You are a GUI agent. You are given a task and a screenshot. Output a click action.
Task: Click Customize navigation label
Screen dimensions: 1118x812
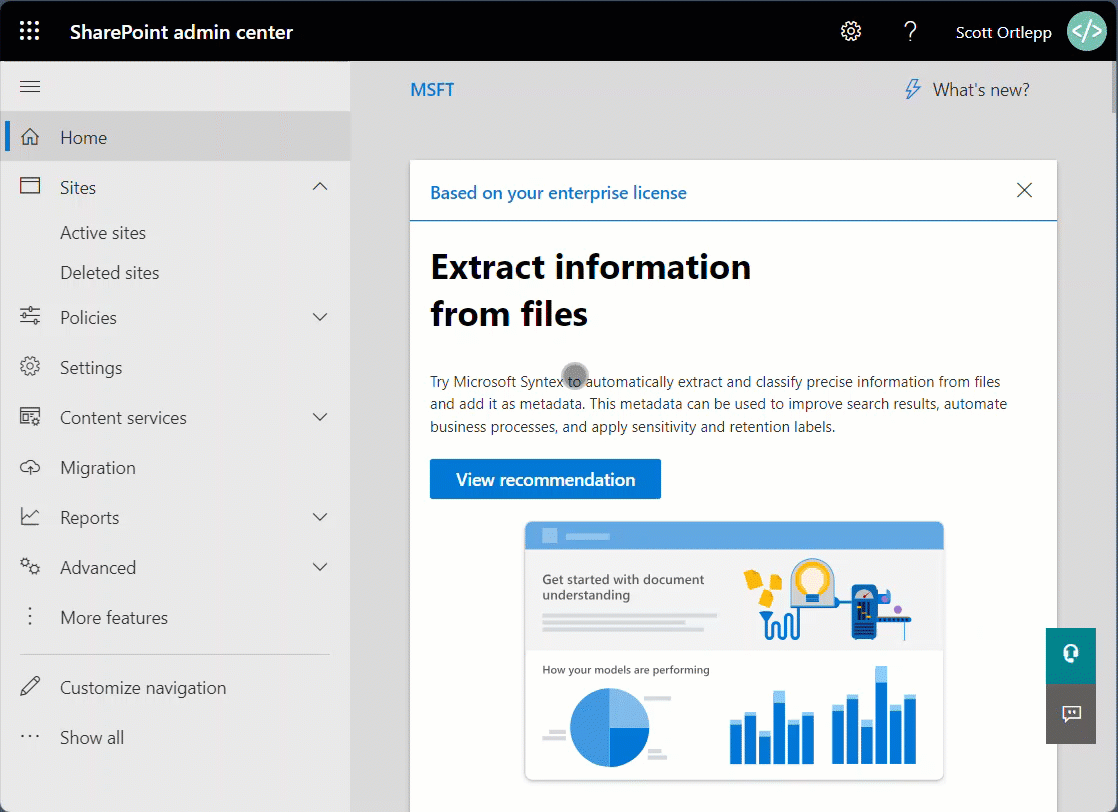coord(143,687)
